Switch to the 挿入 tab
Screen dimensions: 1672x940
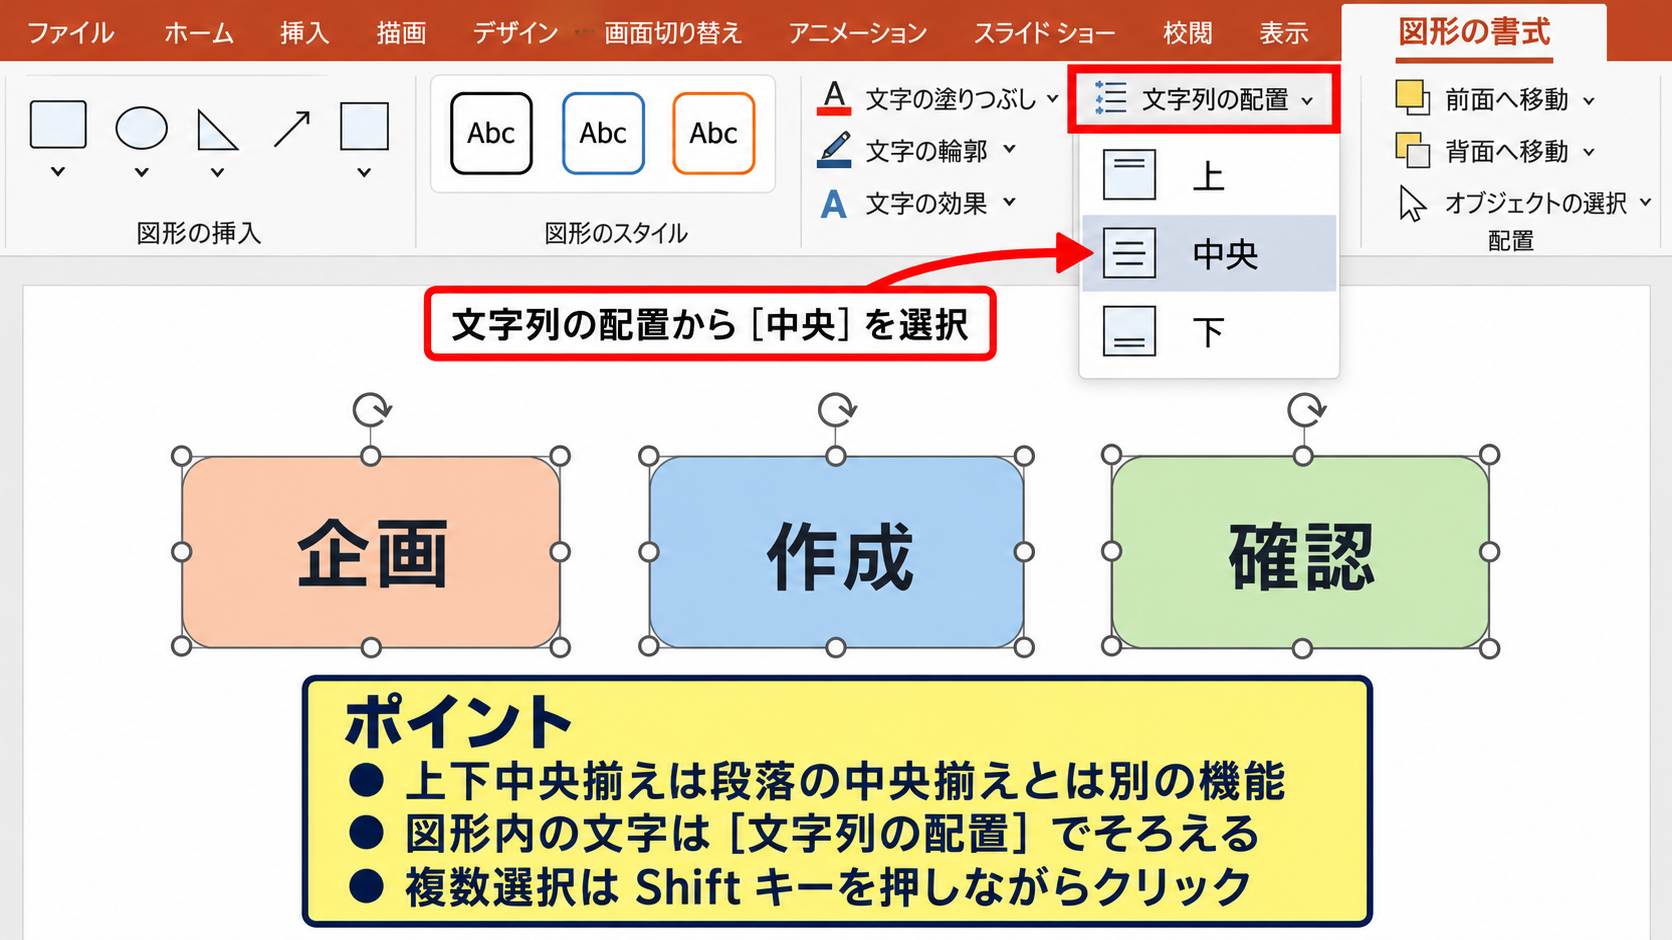tap(304, 33)
